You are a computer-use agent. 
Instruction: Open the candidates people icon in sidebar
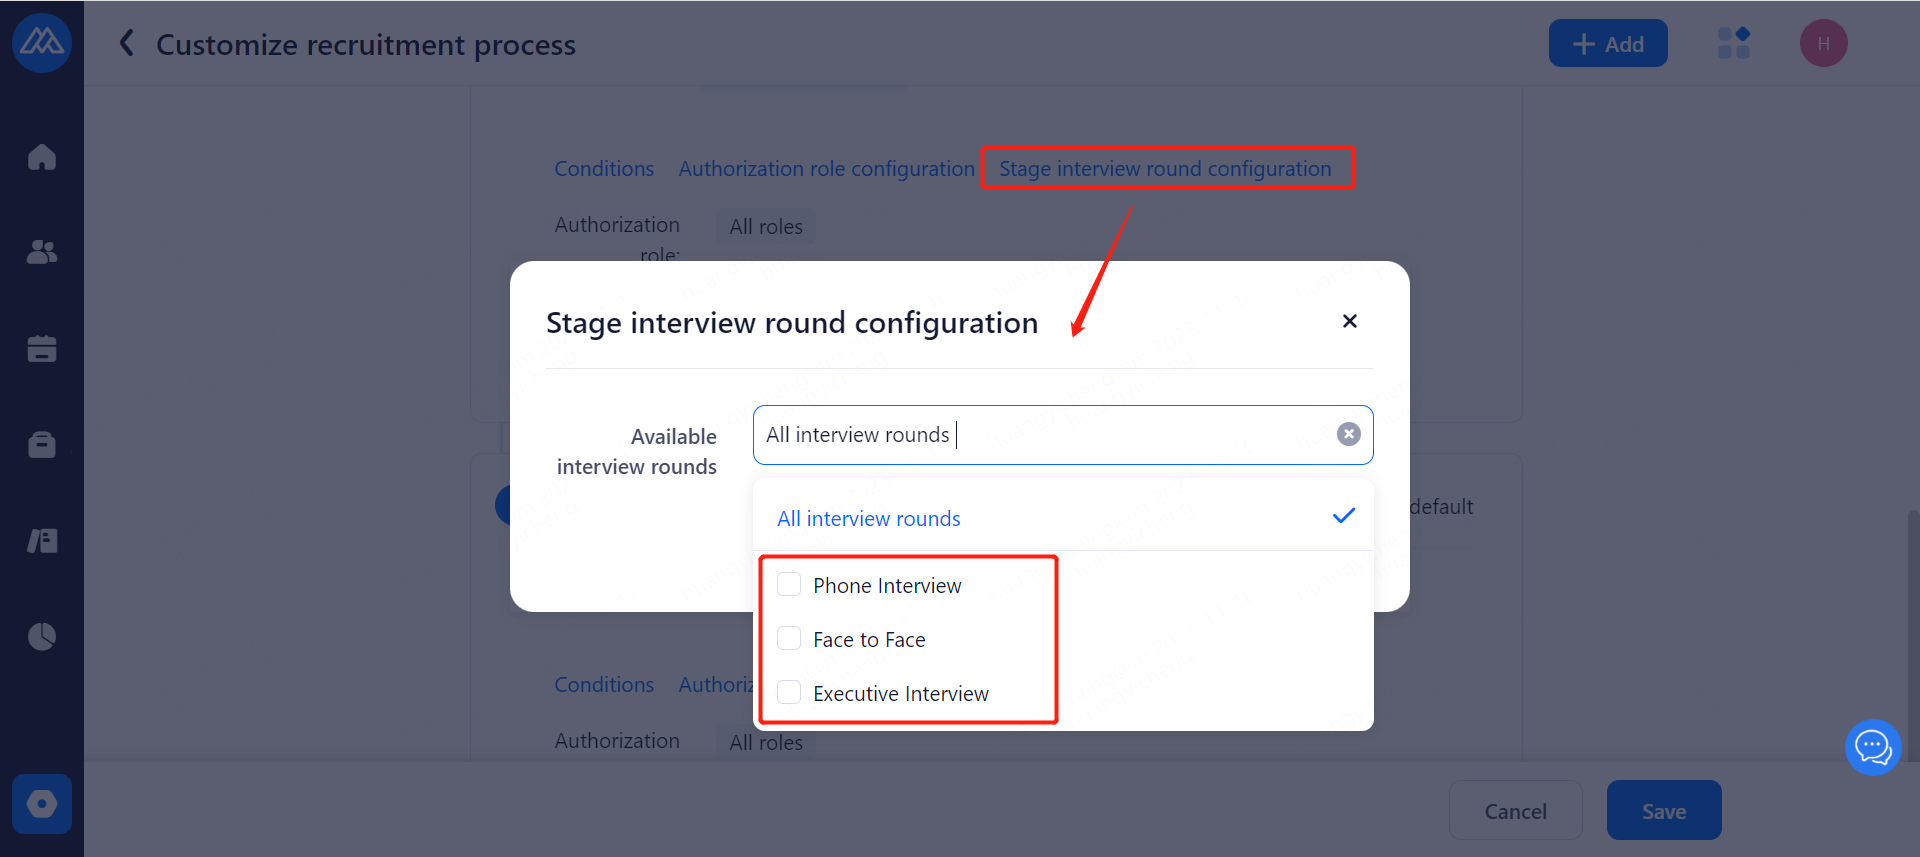(x=42, y=252)
